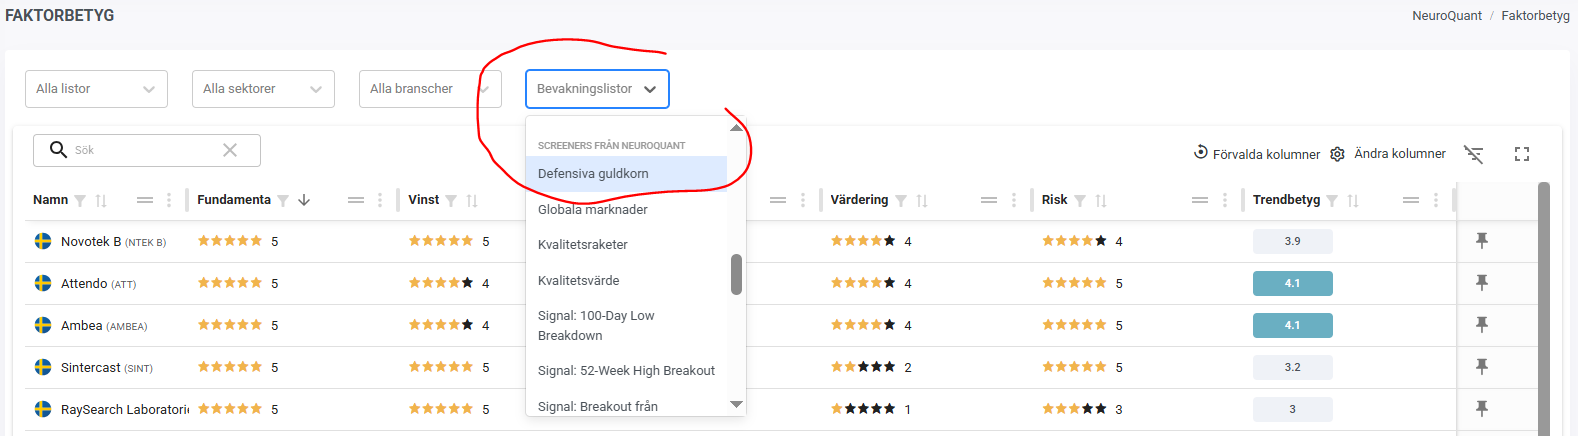Clear all table filters icon

tap(1473, 154)
